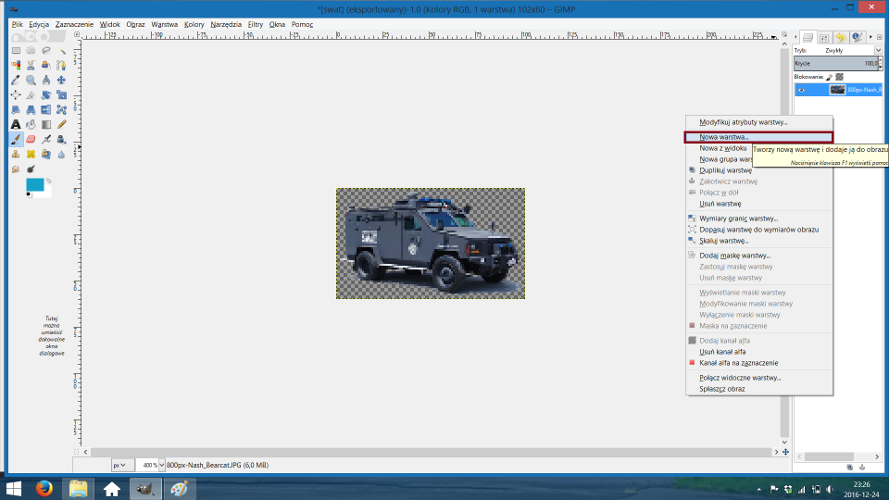The height and width of the screenshot is (500, 889).
Task: Select the Cage Transform tool
Action: tap(62, 109)
